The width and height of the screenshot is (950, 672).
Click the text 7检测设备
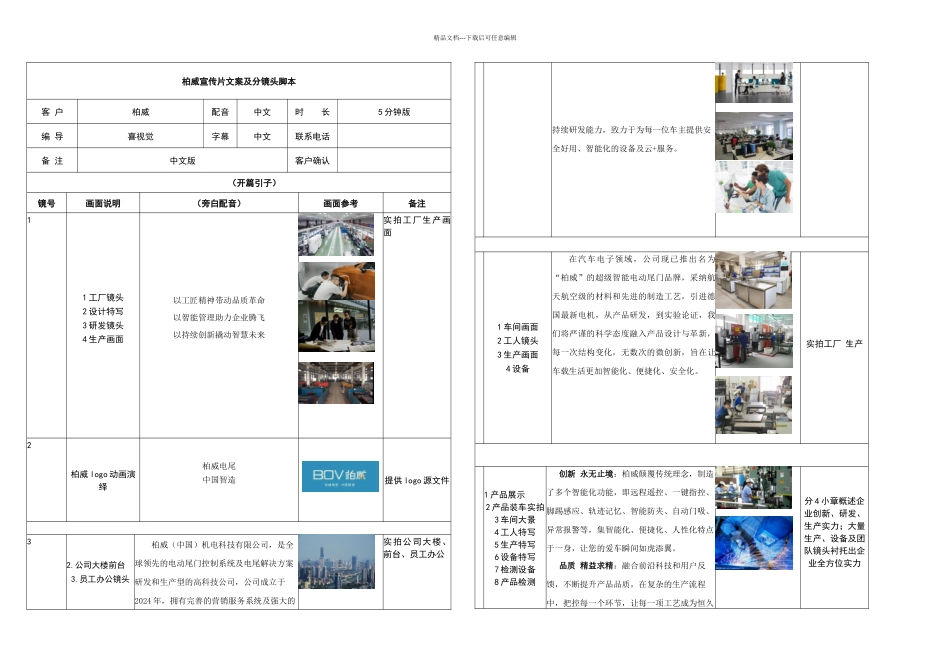pyautogui.click(x=514, y=569)
